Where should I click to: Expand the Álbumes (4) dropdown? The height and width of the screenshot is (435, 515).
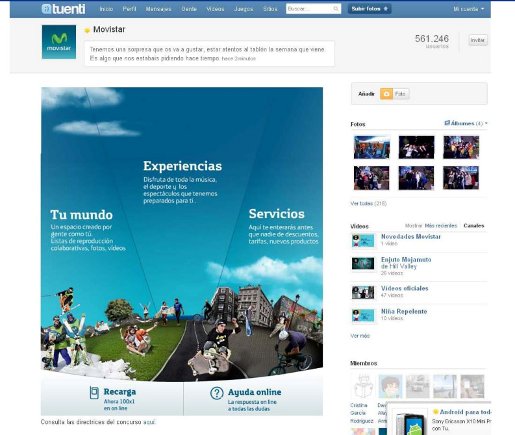click(469, 123)
